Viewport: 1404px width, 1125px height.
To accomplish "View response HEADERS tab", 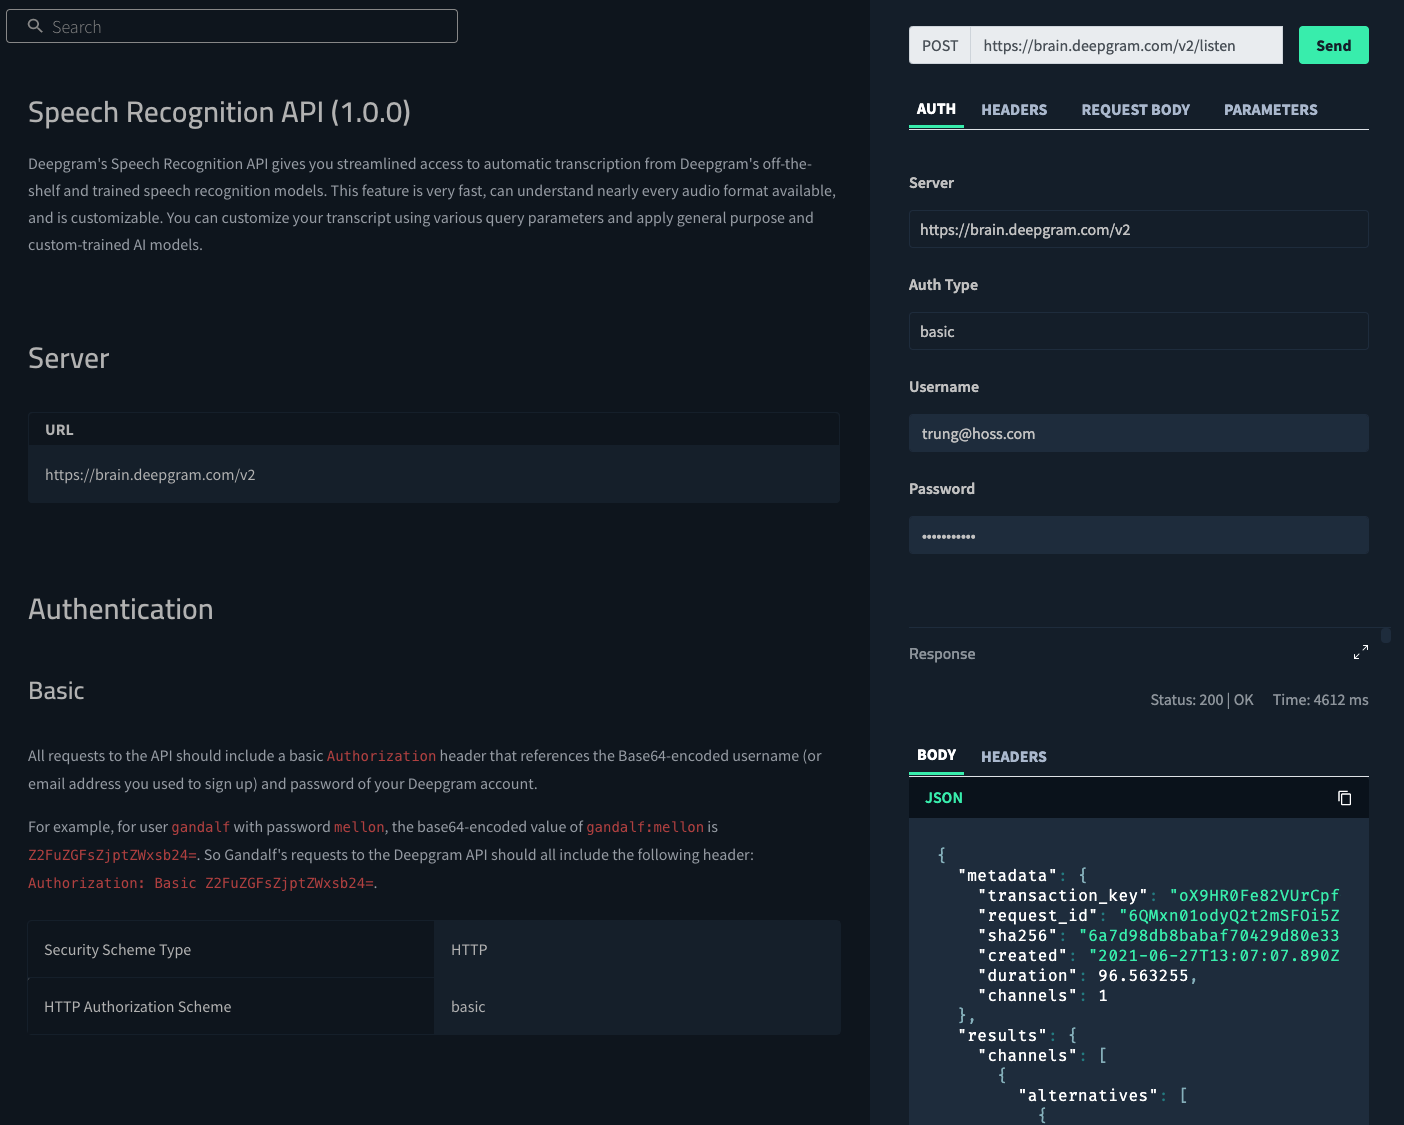I will pos(1013,757).
